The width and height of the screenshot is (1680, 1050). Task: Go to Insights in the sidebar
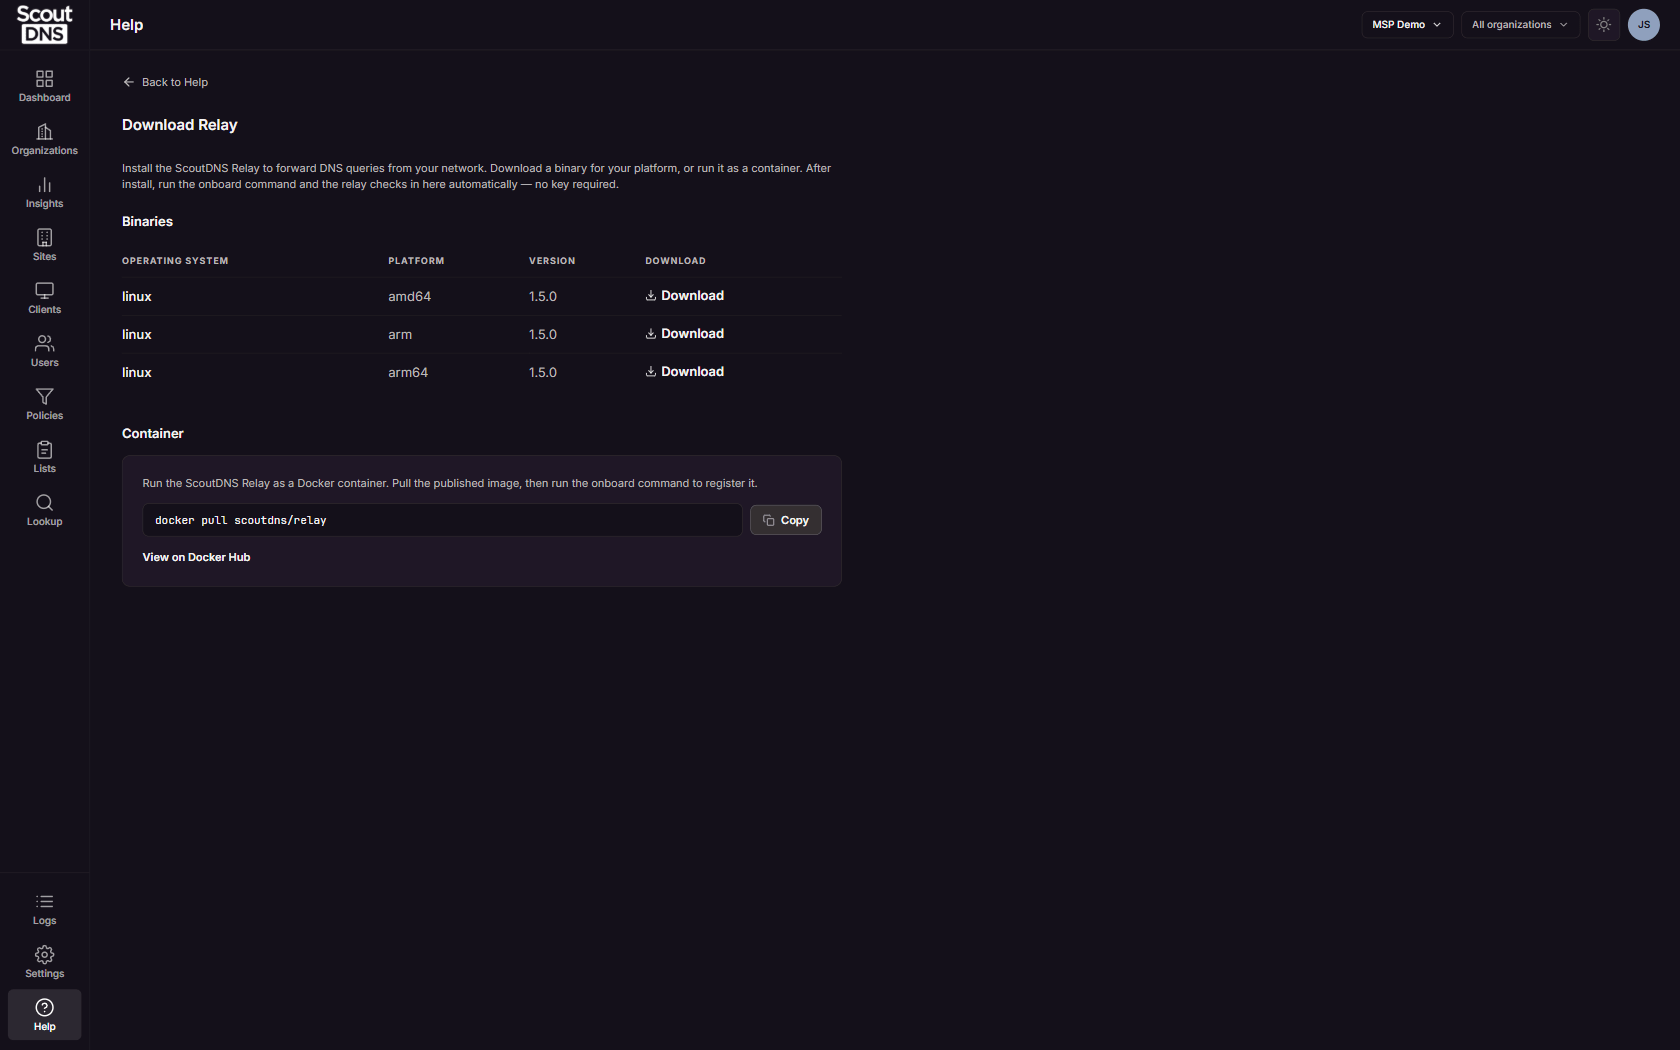pos(44,192)
